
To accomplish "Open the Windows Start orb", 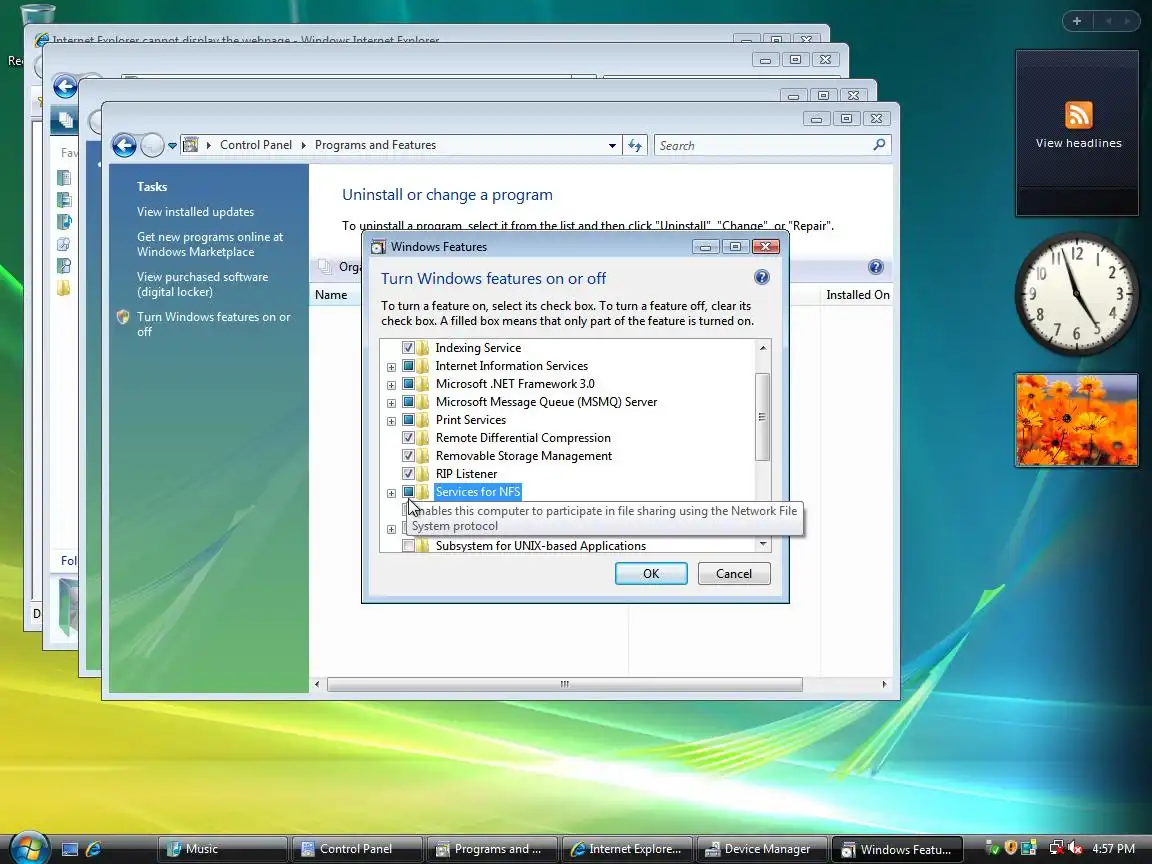I will coord(29,847).
